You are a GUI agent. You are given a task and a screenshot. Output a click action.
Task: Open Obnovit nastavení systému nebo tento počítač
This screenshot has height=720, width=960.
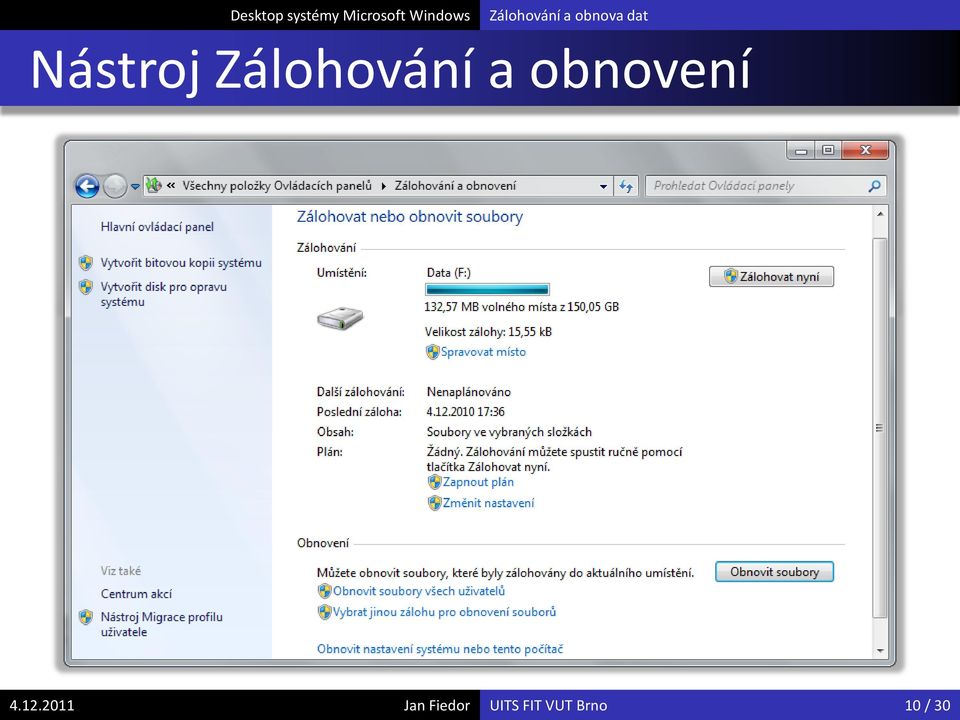point(440,649)
